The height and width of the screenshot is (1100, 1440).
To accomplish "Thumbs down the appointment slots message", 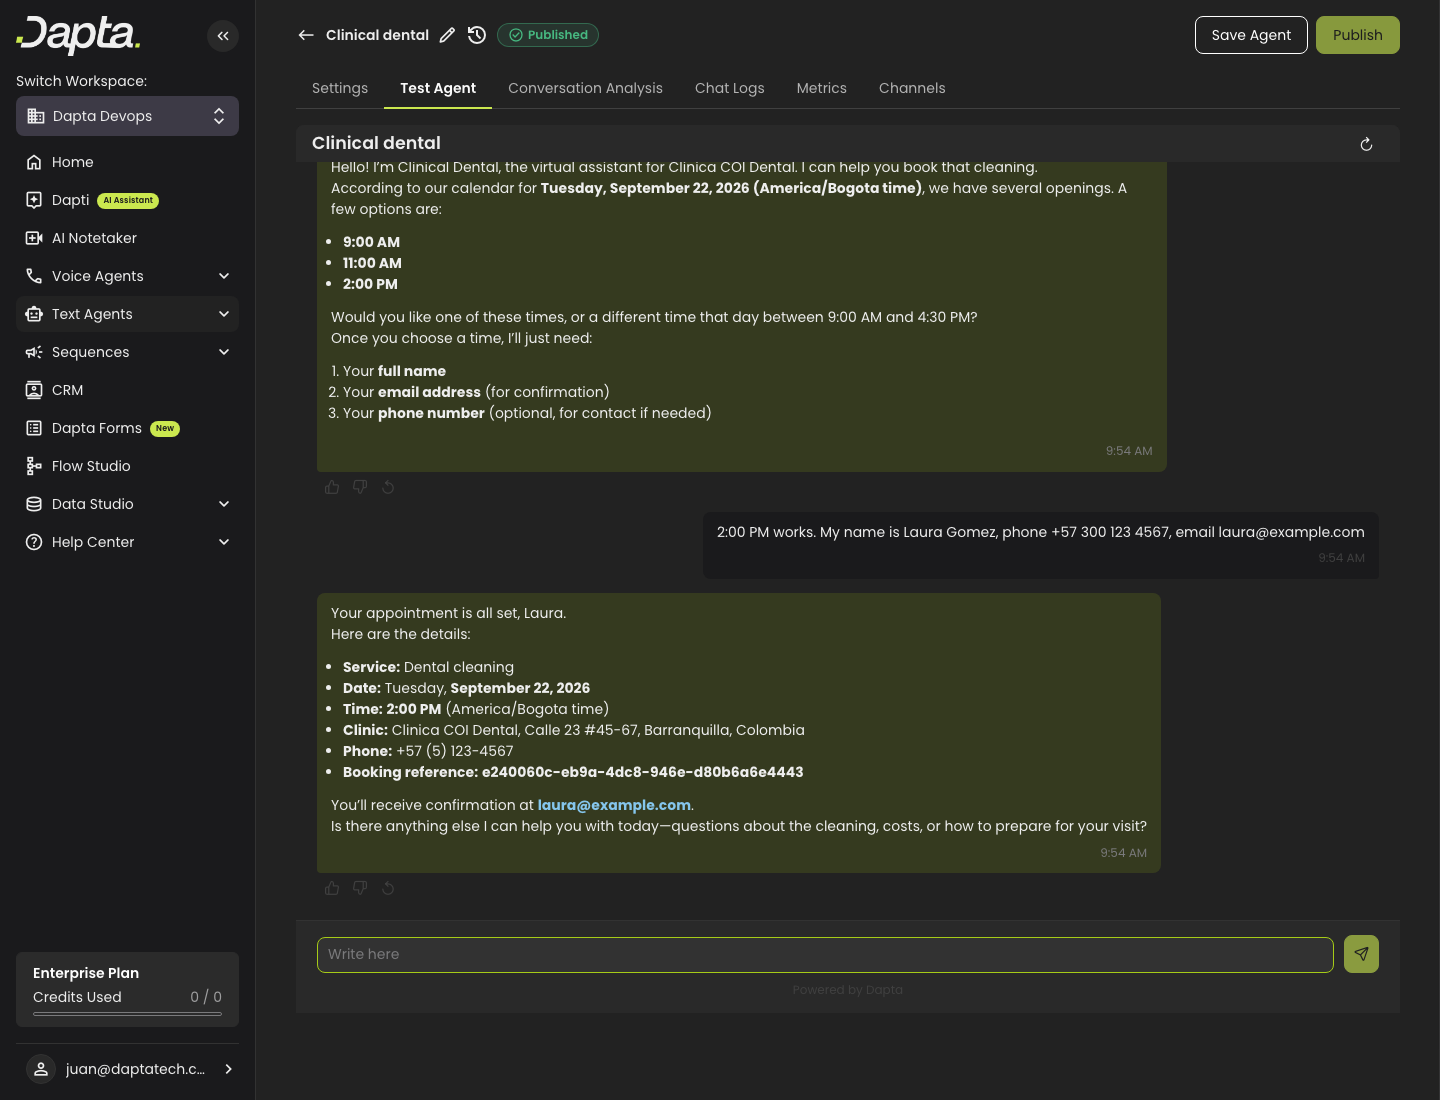I will click(360, 487).
